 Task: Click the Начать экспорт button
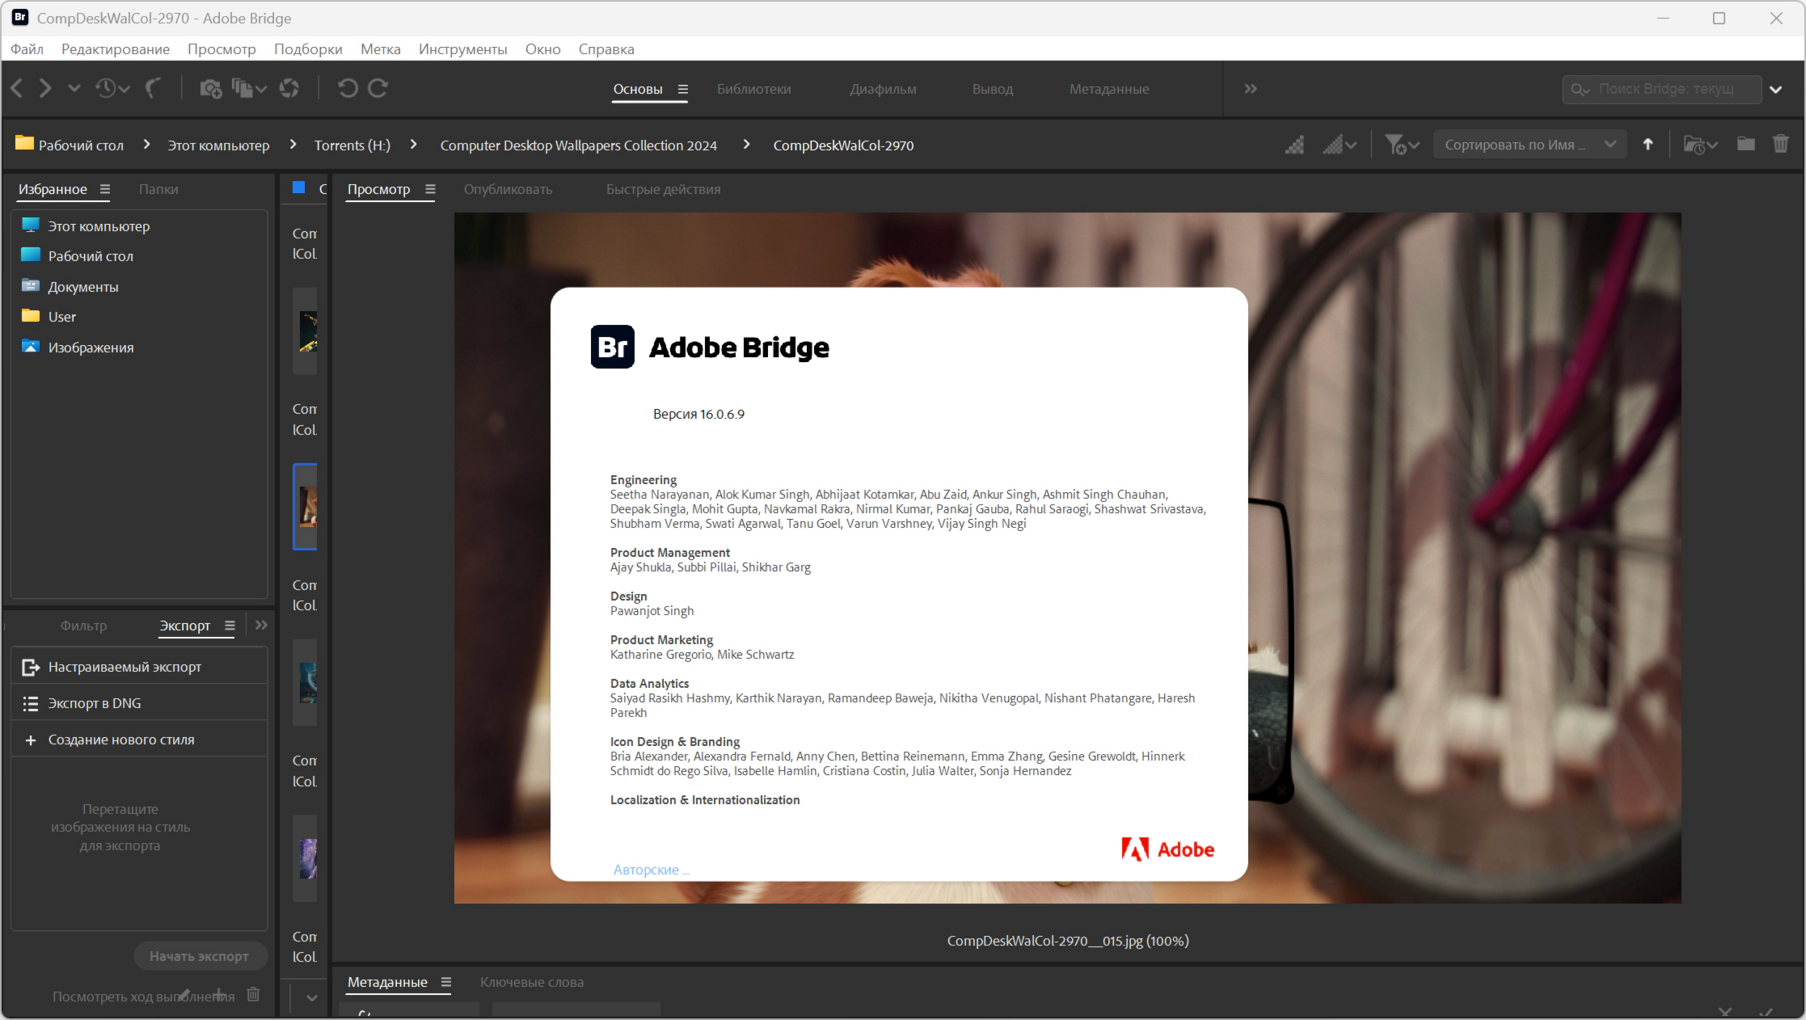pyautogui.click(x=199, y=956)
